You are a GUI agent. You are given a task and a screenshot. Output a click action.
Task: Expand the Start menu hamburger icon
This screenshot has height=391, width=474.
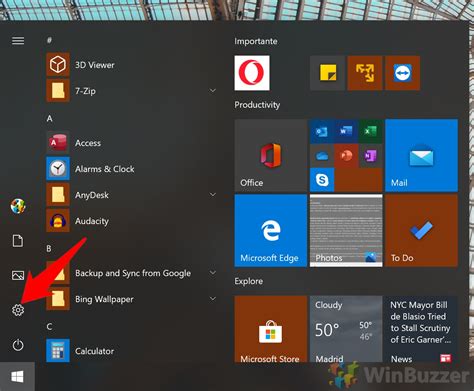pyautogui.click(x=18, y=41)
